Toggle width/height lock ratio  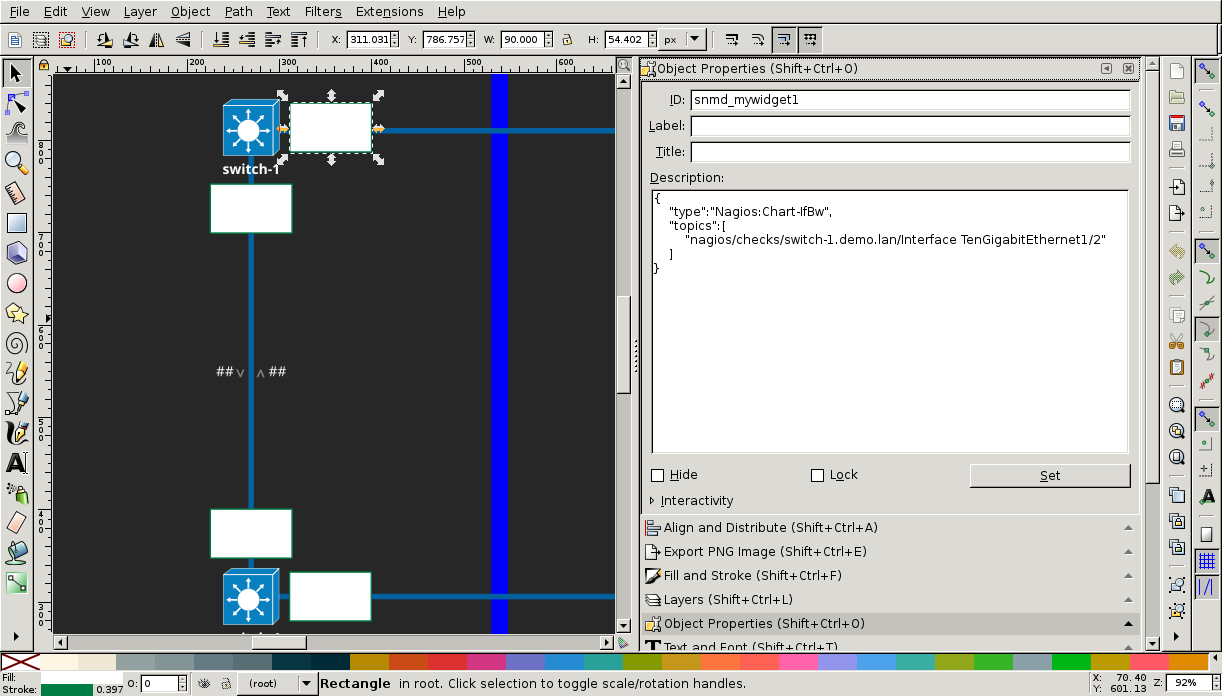567,40
